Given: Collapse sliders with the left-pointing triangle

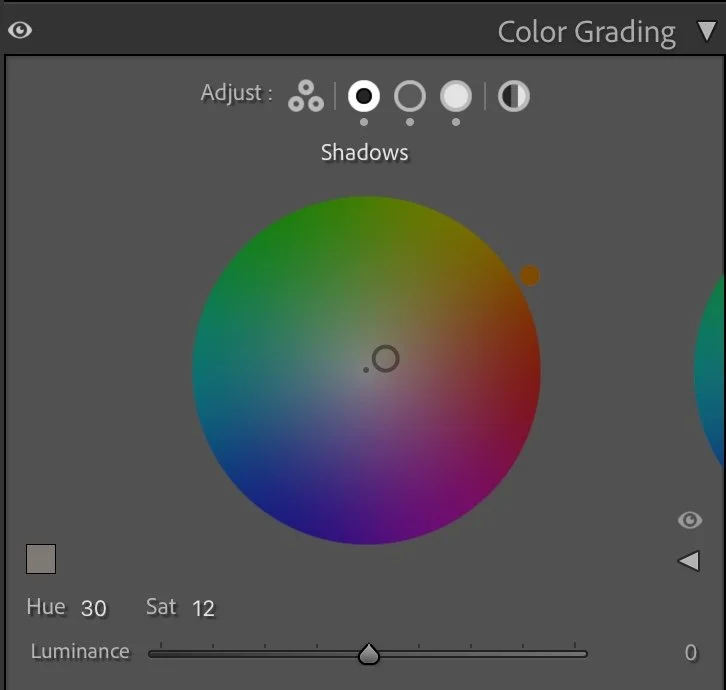Looking at the screenshot, I should [688, 561].
